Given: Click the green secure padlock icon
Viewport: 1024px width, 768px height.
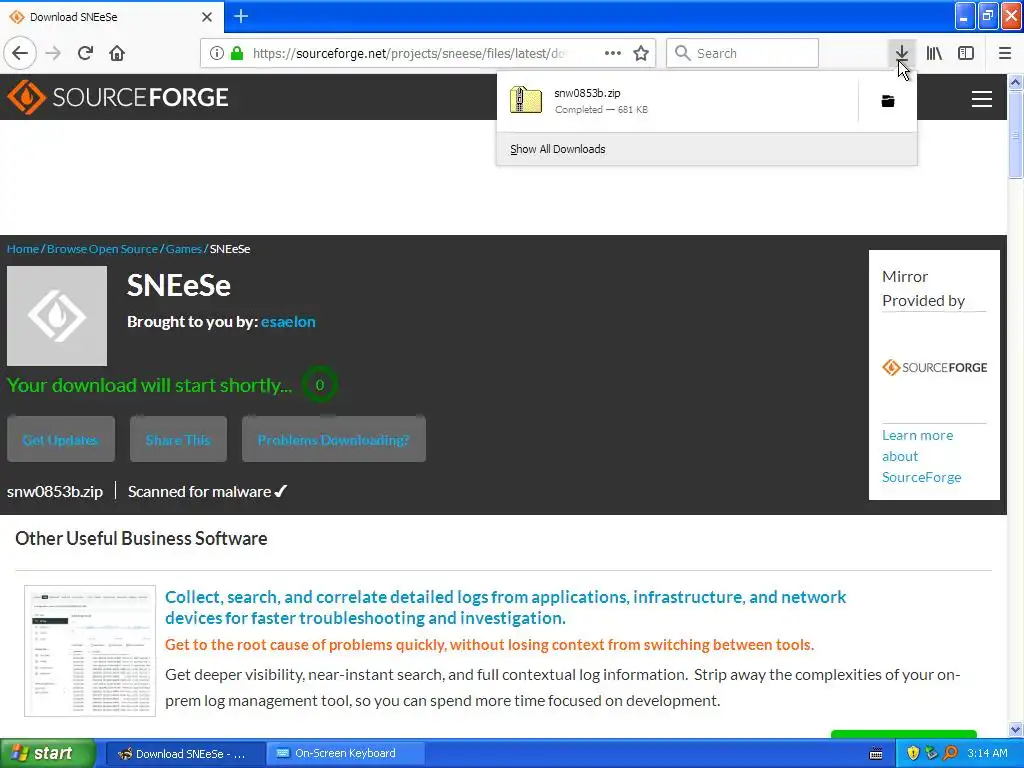Looking at the screenshot, I should point(237,53).
